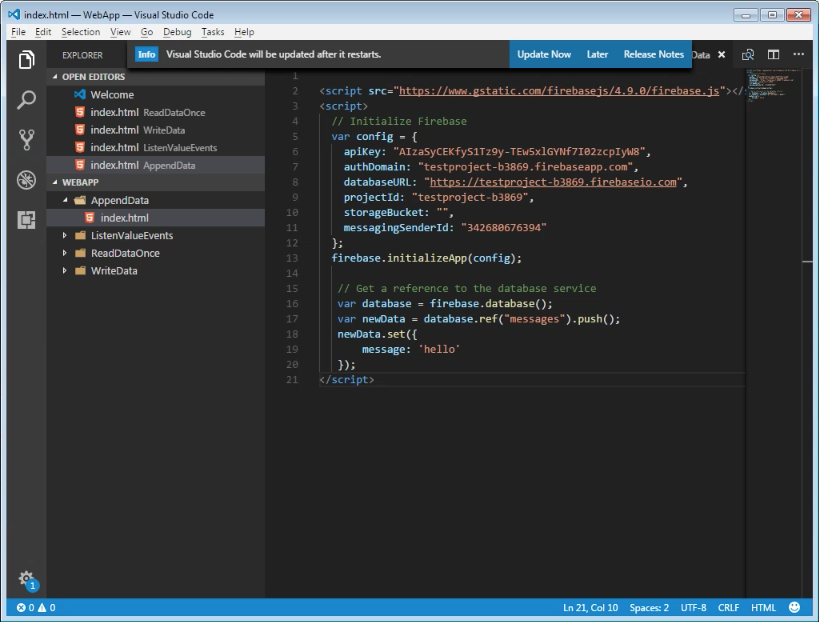Click the Welcome editor VS Code icon
Screen dimensions: 819x622
[x=80, y=95]
